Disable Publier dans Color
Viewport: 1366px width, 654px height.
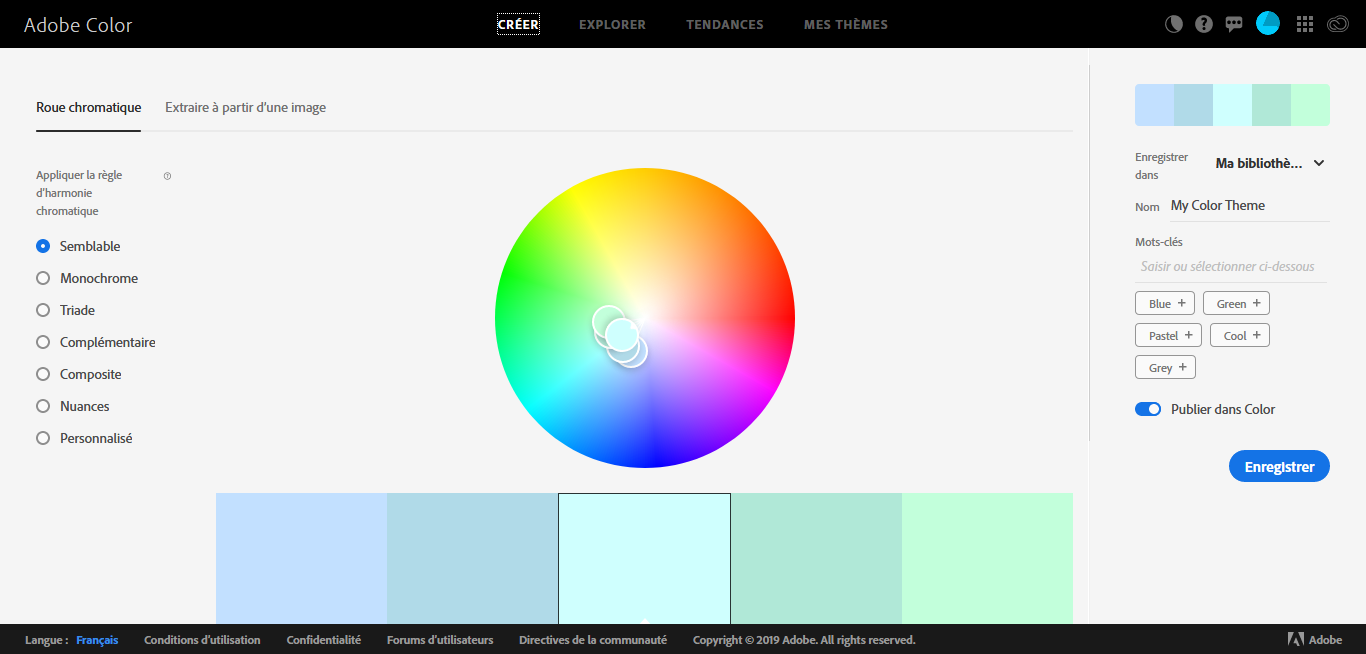pyautogui.click(x=1148, y=408)
